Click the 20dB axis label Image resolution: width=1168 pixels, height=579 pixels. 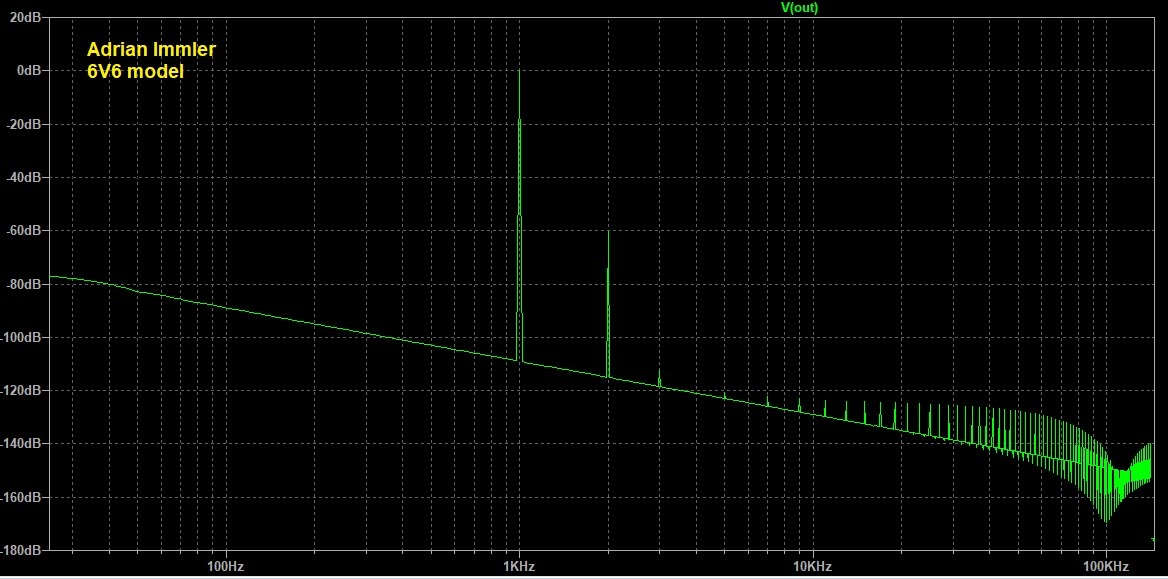tap(26, 17)
